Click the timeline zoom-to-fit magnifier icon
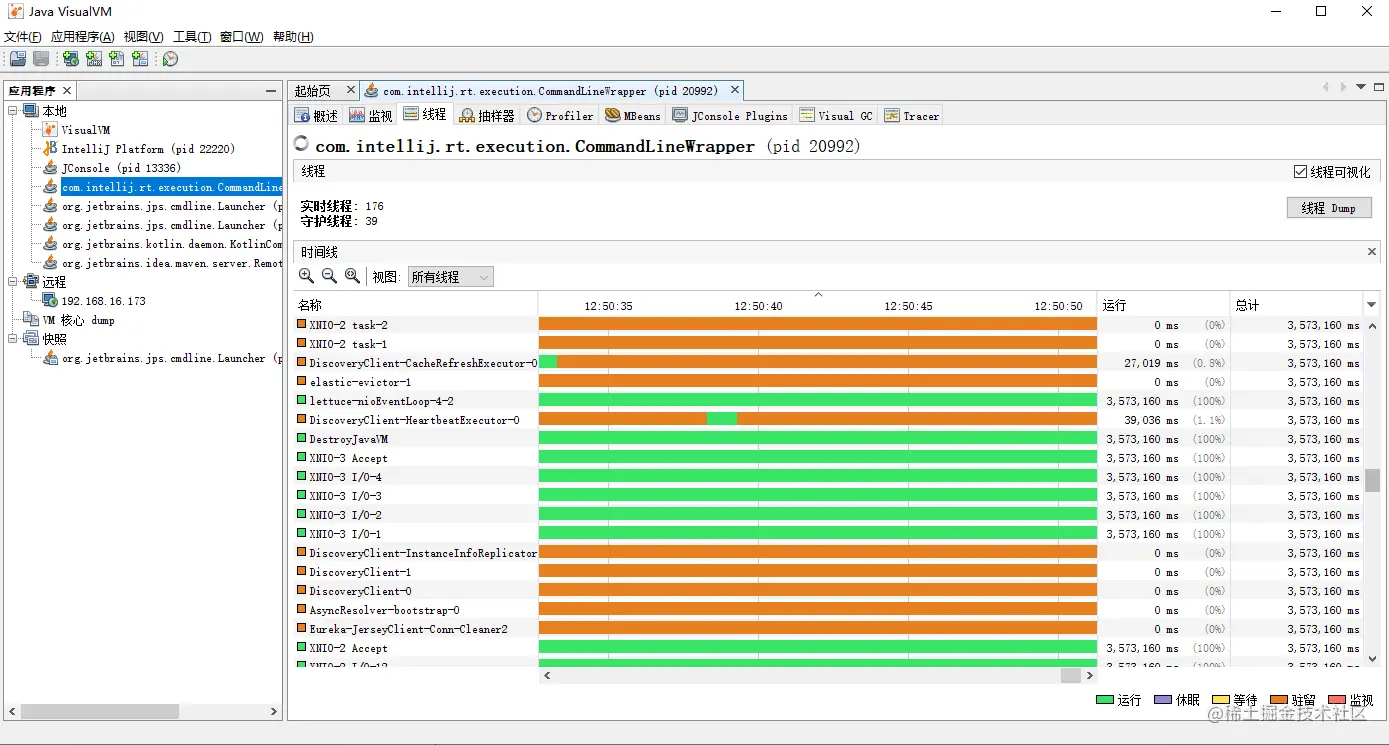1389x745 pixels. (352, 276)
